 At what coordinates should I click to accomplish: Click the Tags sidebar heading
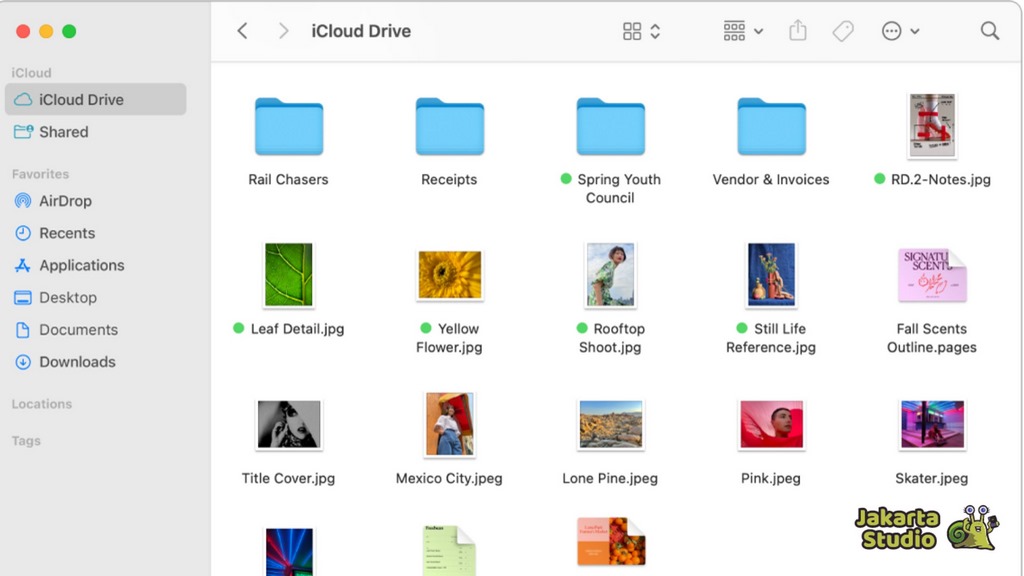26,441
